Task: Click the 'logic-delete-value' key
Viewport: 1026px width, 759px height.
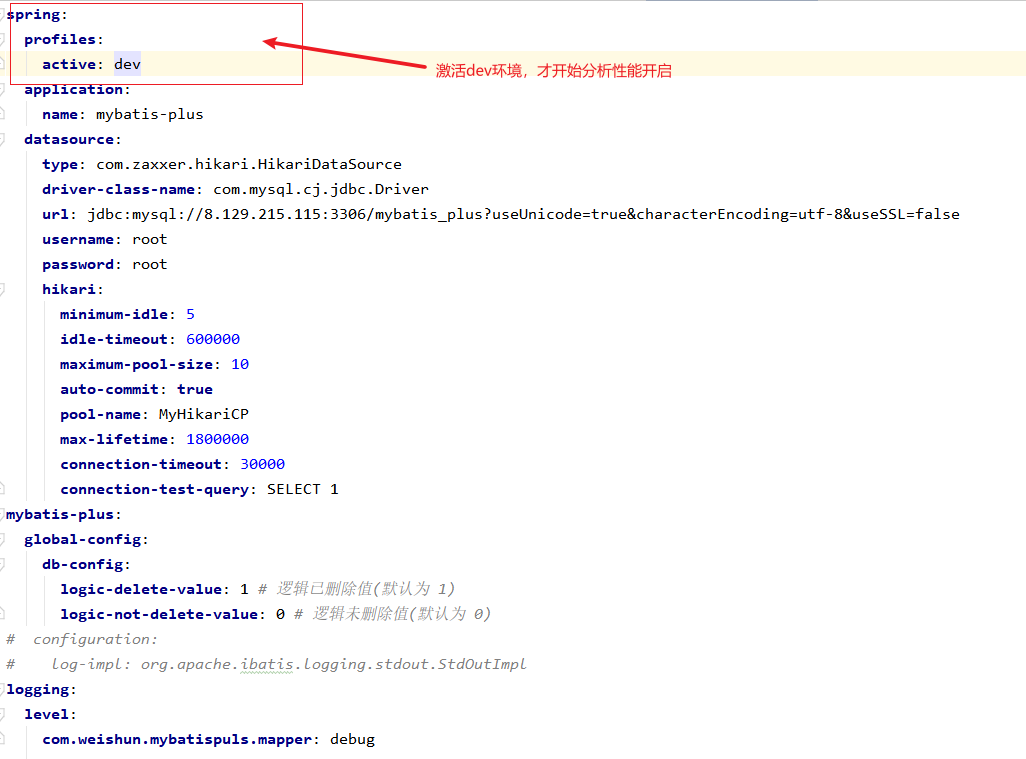Action: pyautogui.click(x=141, y=589)
